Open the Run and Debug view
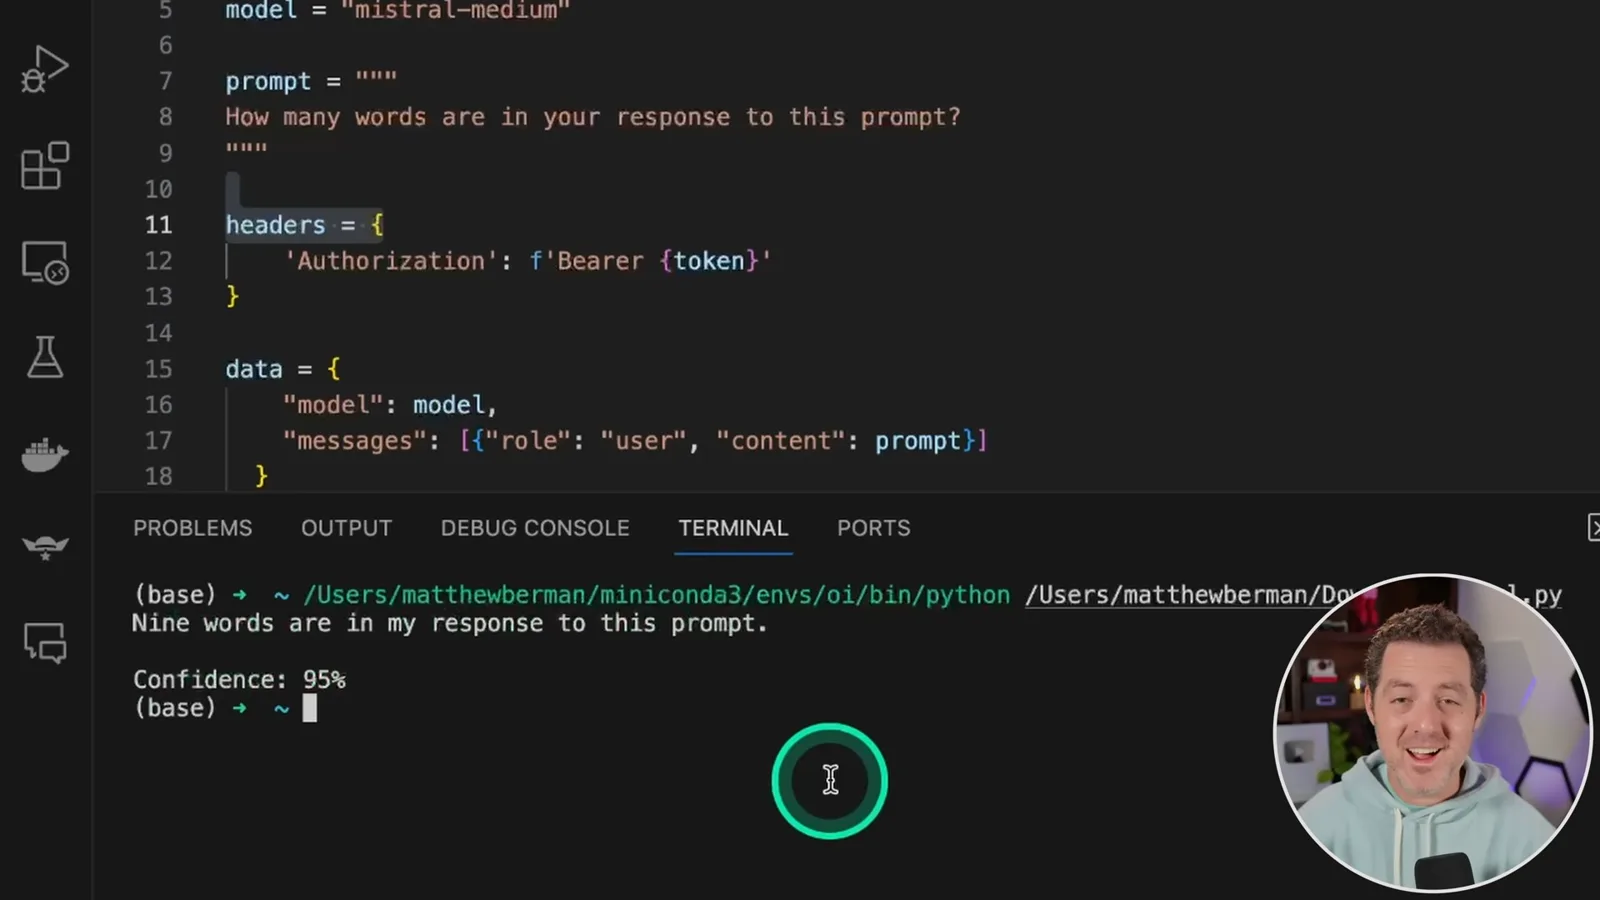 click(x=44, y=69)
